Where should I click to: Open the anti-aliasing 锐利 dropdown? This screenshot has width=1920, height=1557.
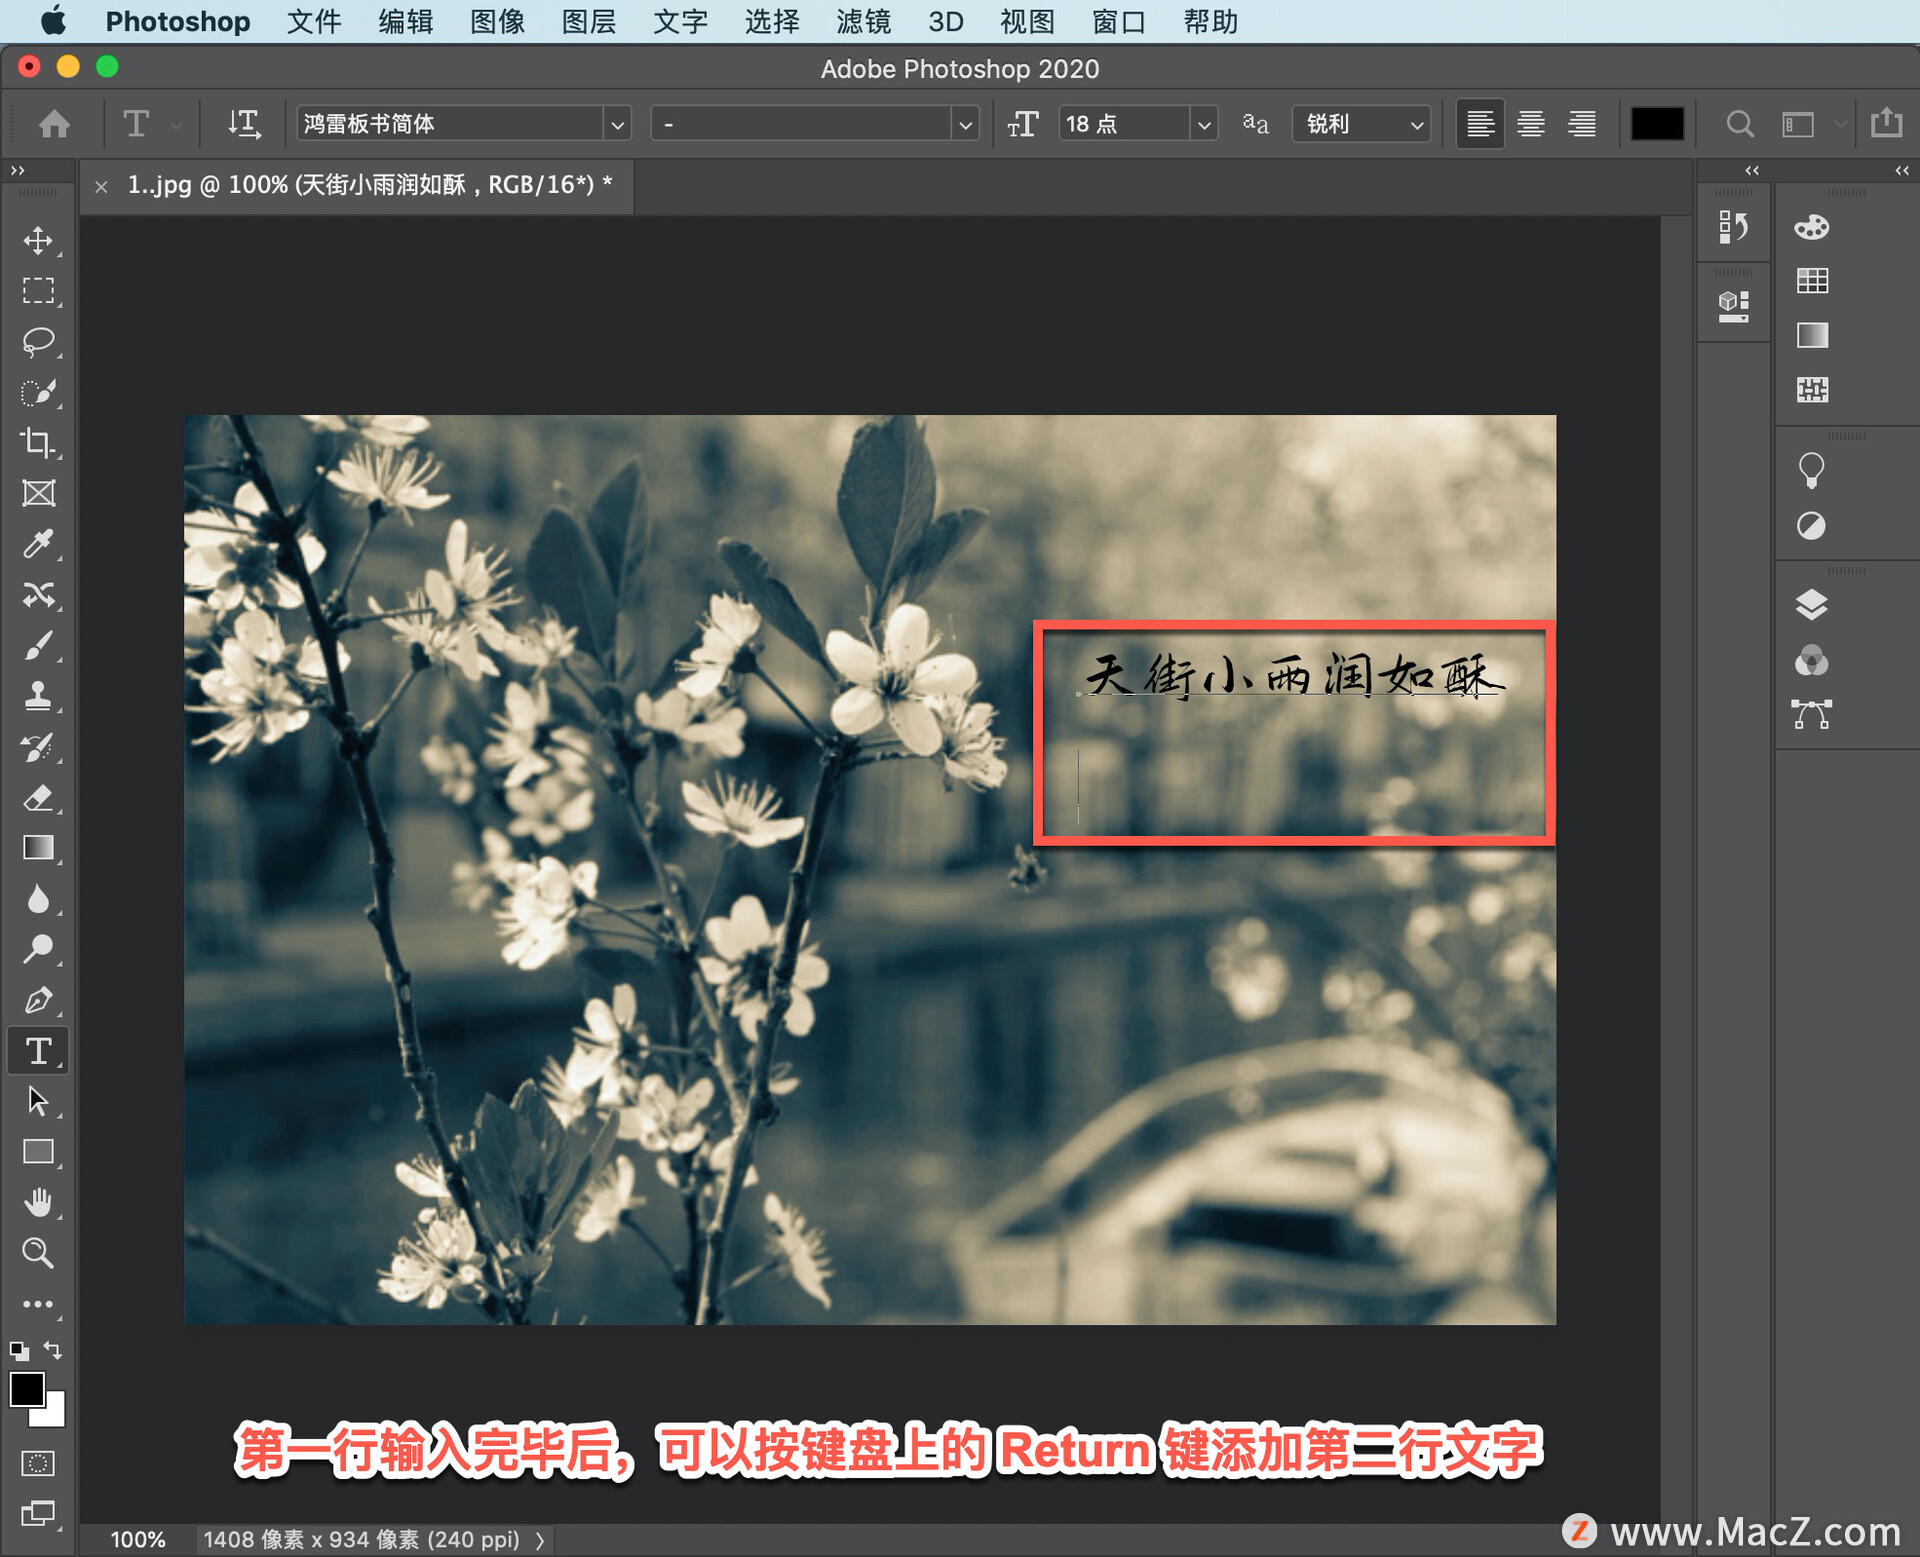coord(1361,124)
